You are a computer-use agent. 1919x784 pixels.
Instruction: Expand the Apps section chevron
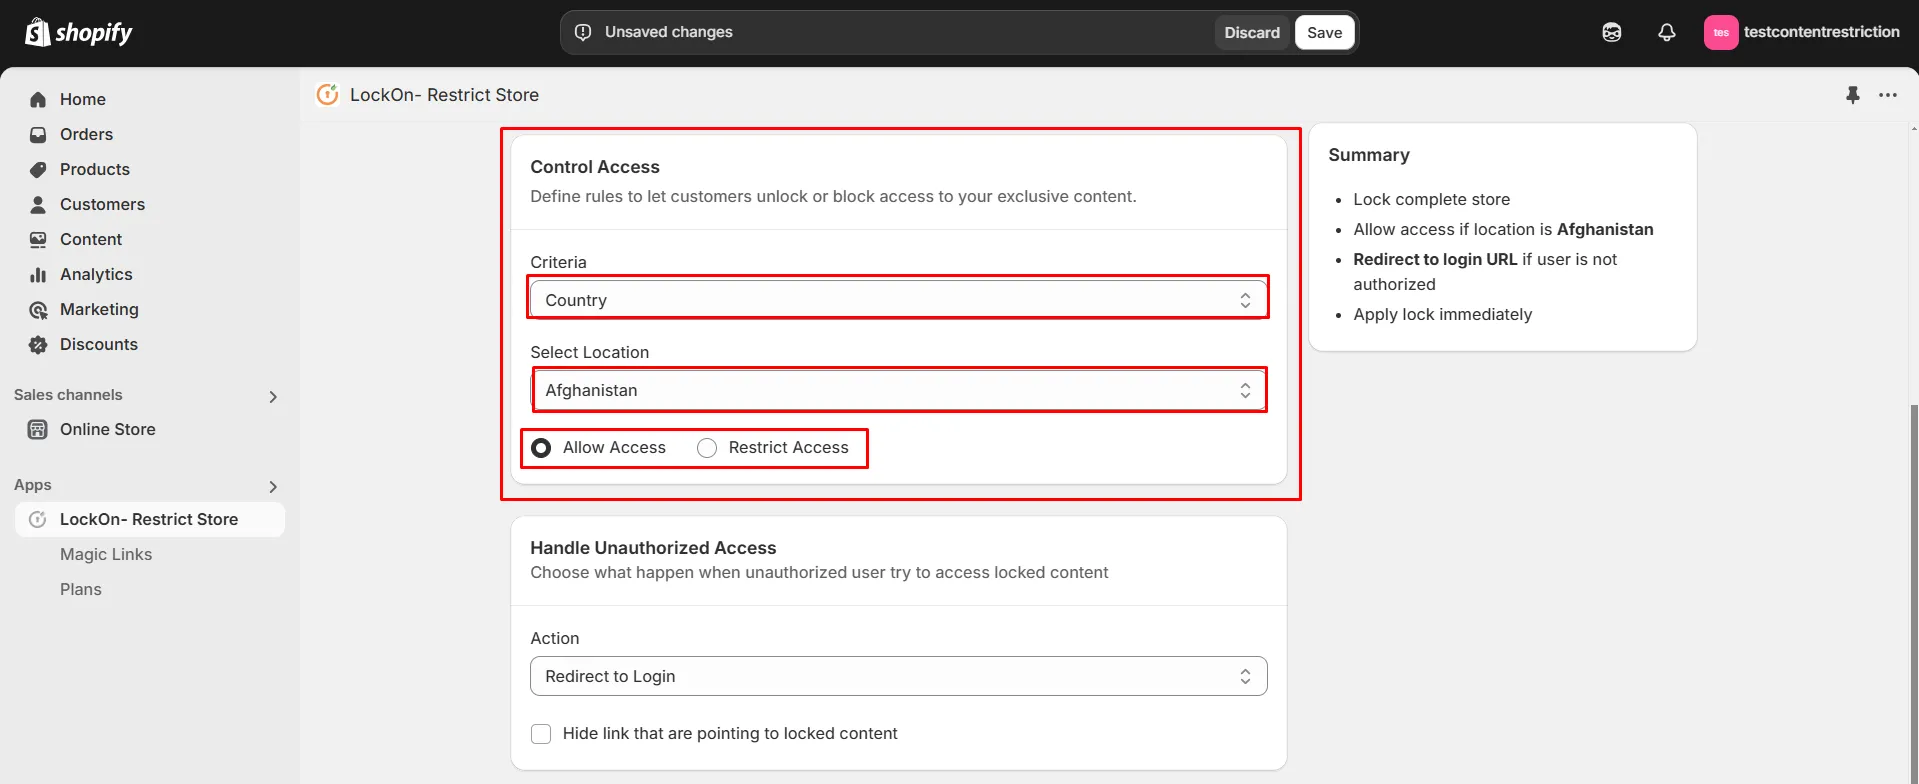click(273, 487)
